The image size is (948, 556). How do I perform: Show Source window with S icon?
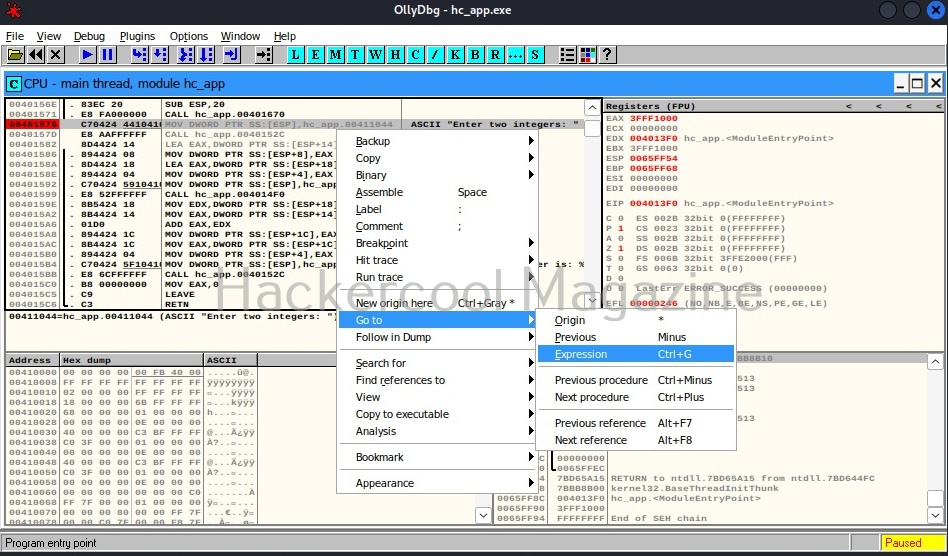pyautogui.click(x=534, y=55)
